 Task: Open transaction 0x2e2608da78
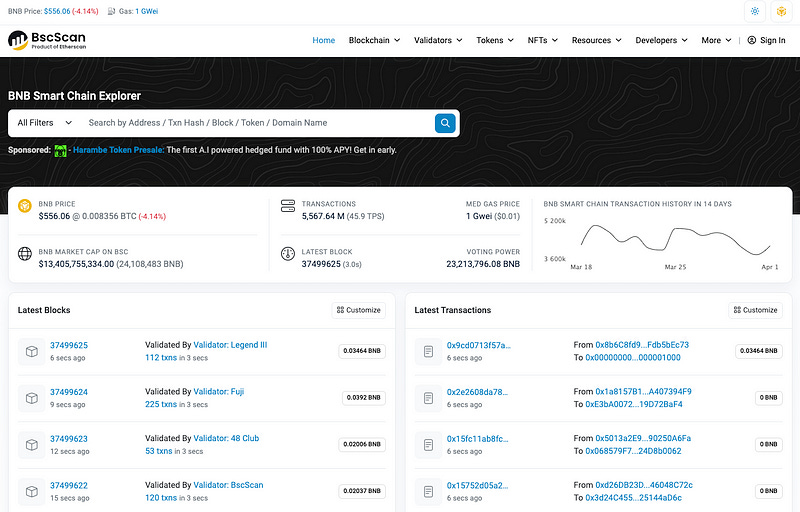[x=477, y=392]
